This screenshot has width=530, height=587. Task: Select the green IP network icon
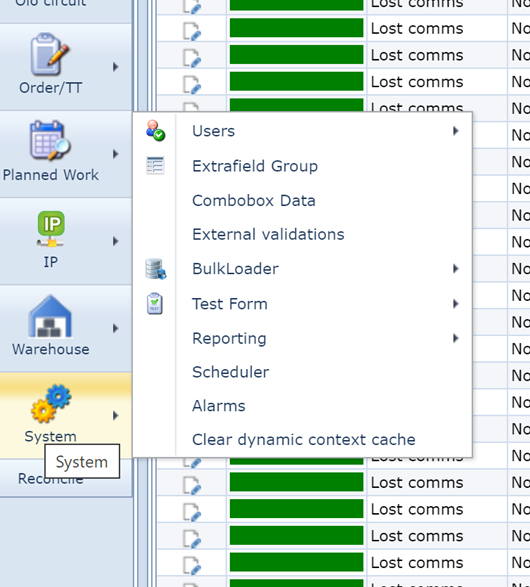[51, 229]
